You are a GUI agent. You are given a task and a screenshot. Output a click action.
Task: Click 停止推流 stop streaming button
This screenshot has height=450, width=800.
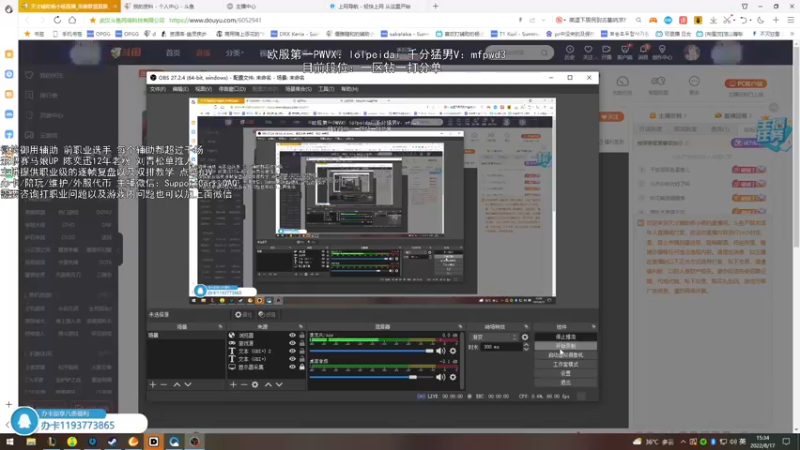565,337
